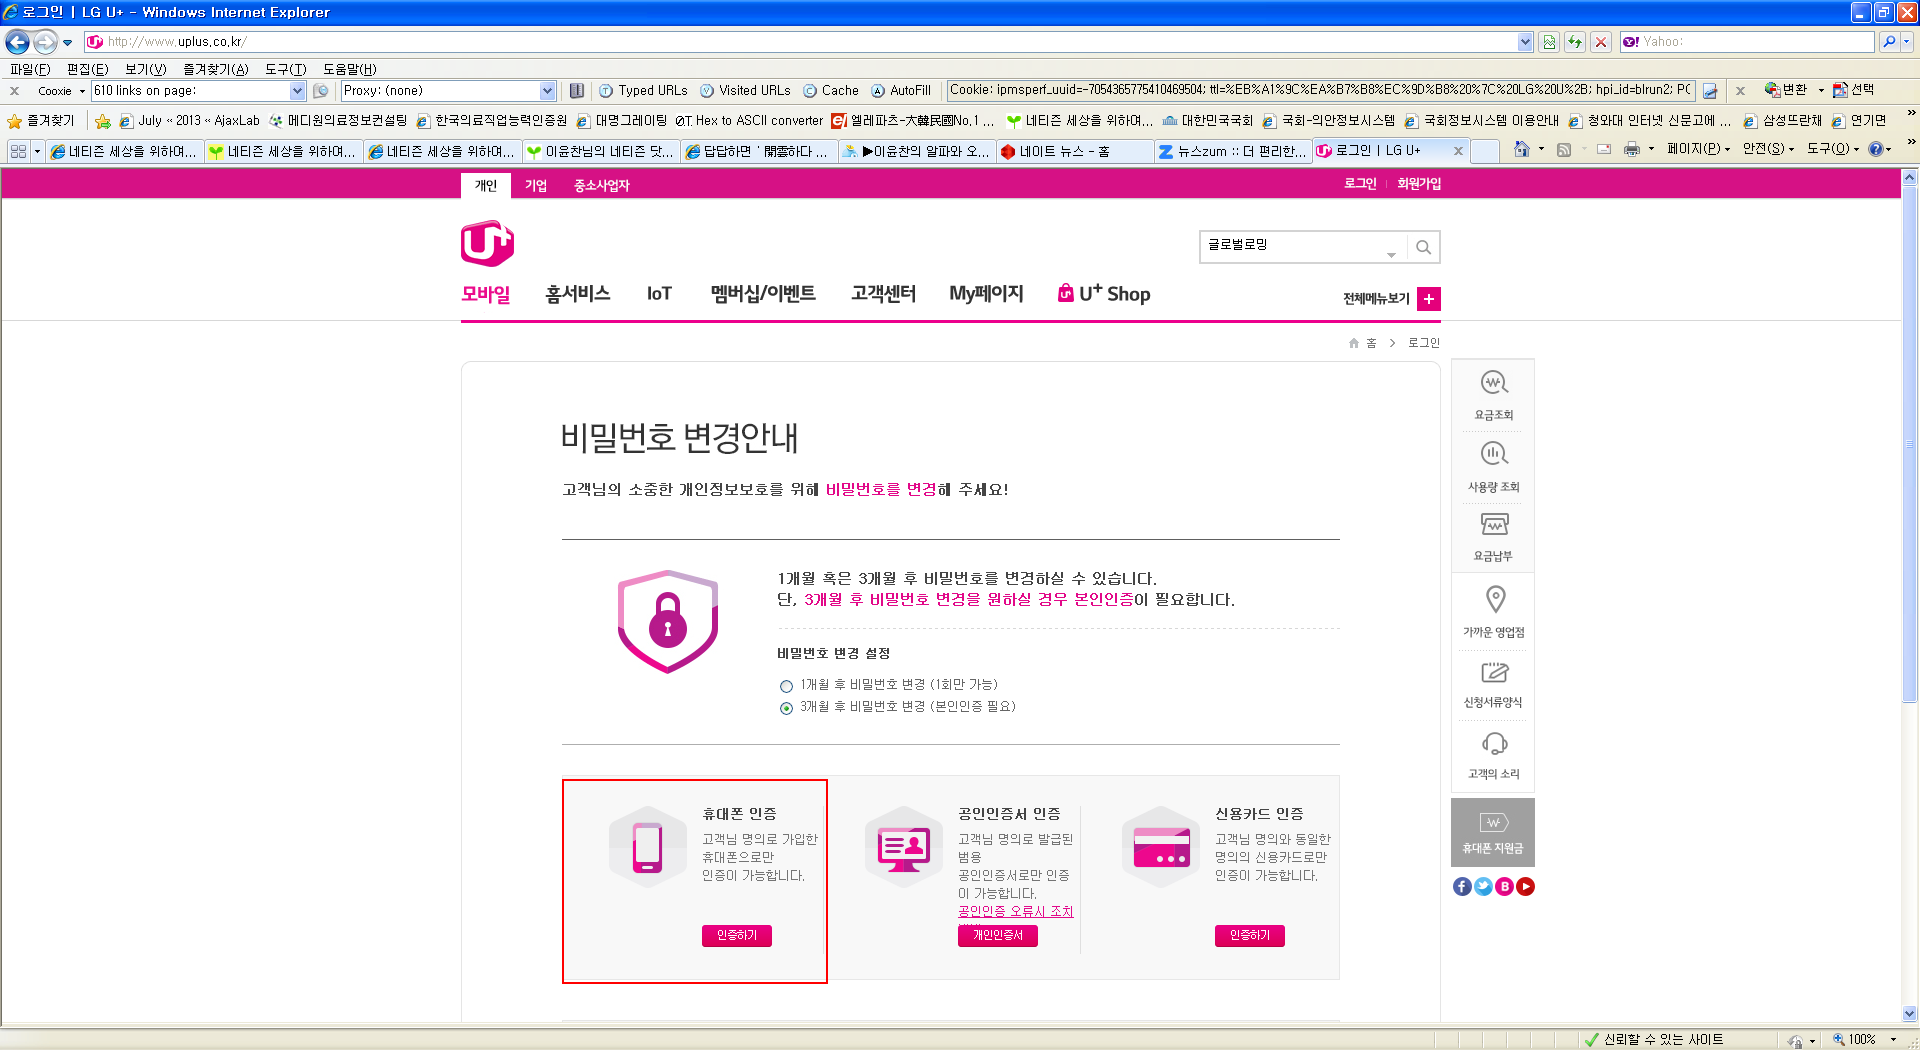Click the Print icon in command bar
The height and width of the screenshot is (1050, 1920).
point(1632,150)
